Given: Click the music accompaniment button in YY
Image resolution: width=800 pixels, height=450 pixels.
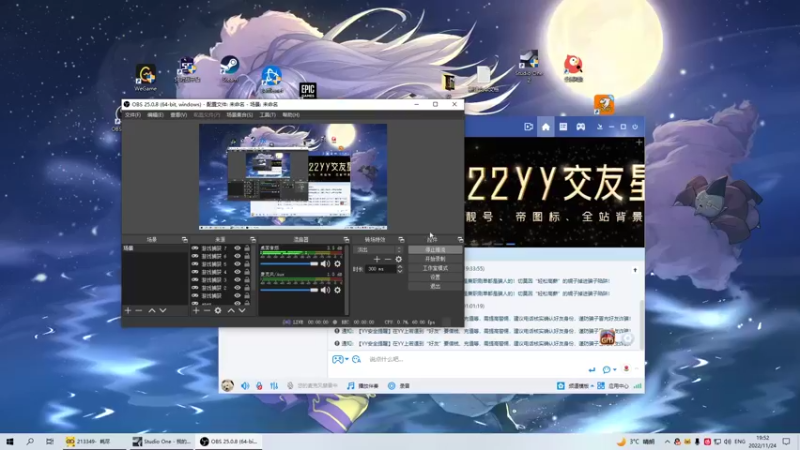Looking at the screenshot, I should coord(363,386).
